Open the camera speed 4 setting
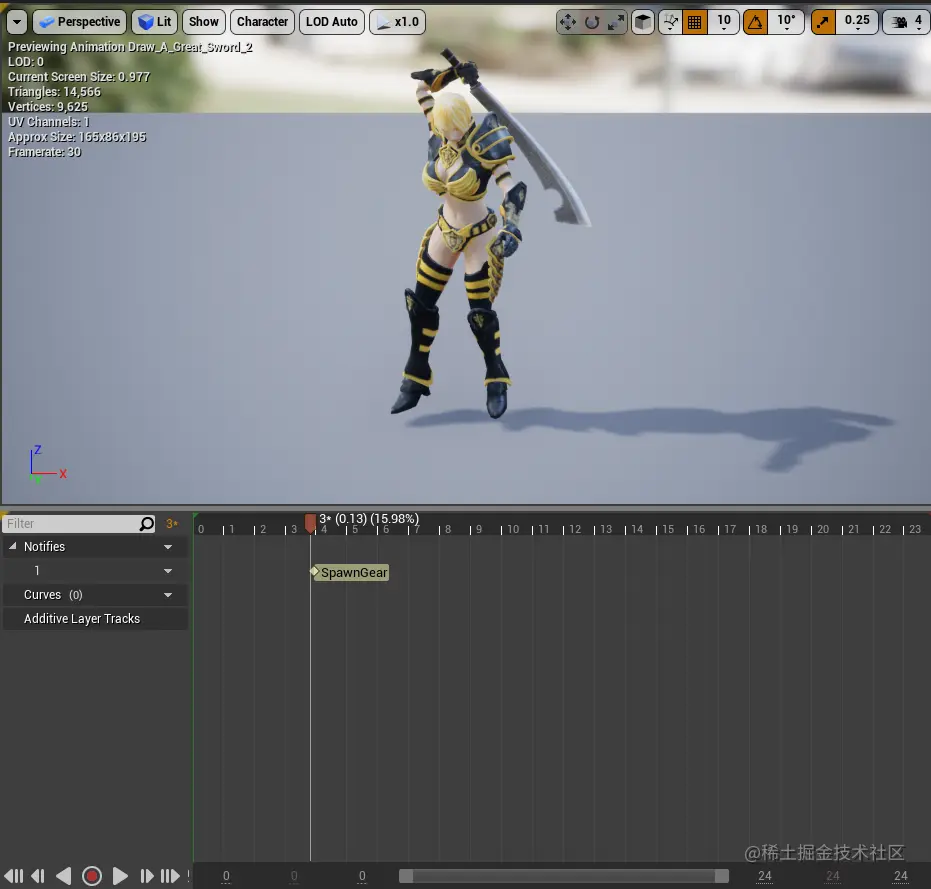Screen dimensions: 931x889 pyautogui.click(x=906, y=23)
